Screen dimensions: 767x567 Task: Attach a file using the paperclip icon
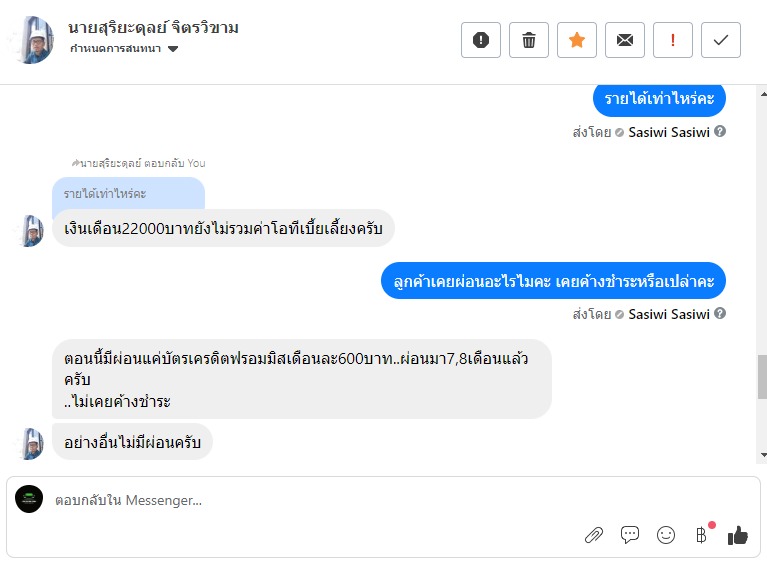594,535
